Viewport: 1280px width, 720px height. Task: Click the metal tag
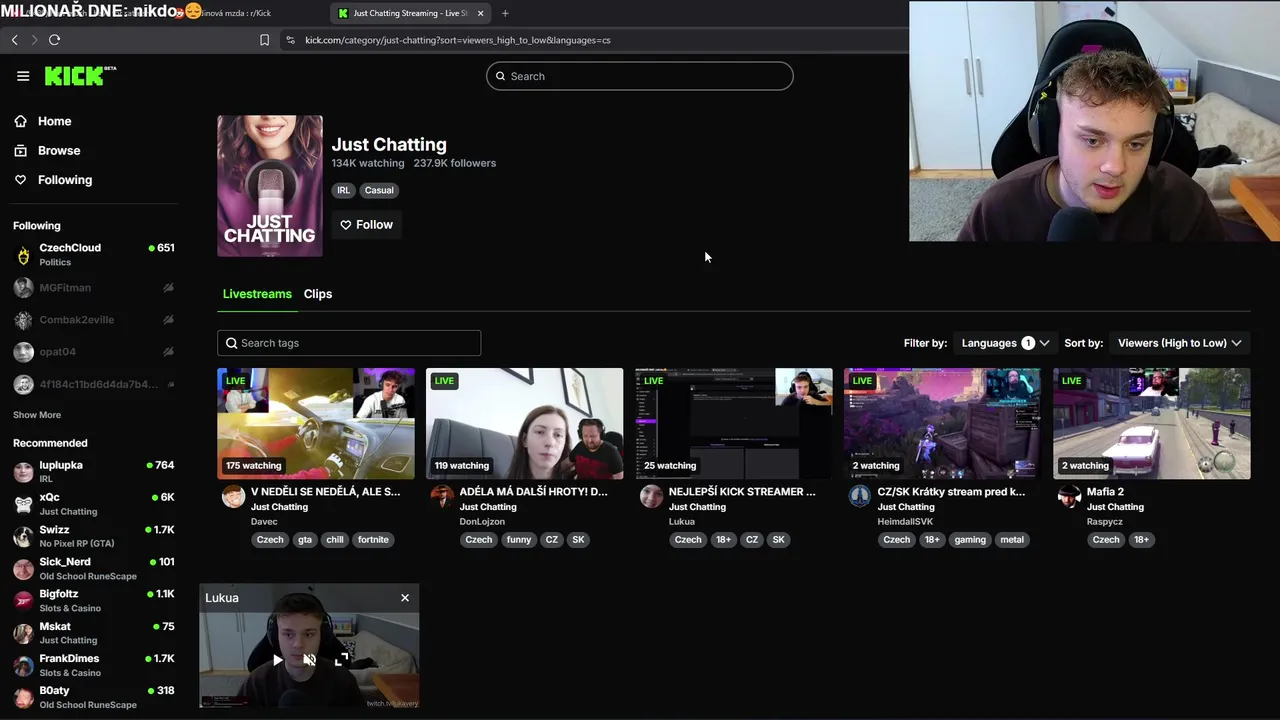coord(1012,540)
